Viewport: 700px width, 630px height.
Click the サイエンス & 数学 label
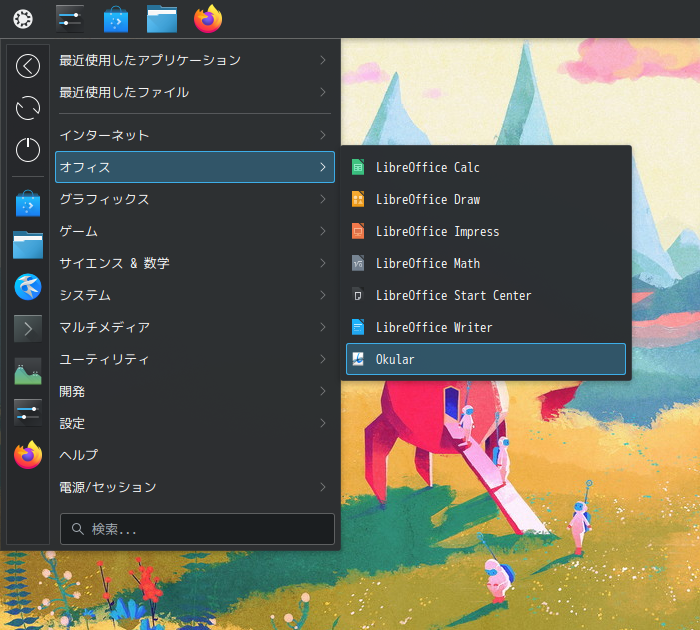coord(115,263)
